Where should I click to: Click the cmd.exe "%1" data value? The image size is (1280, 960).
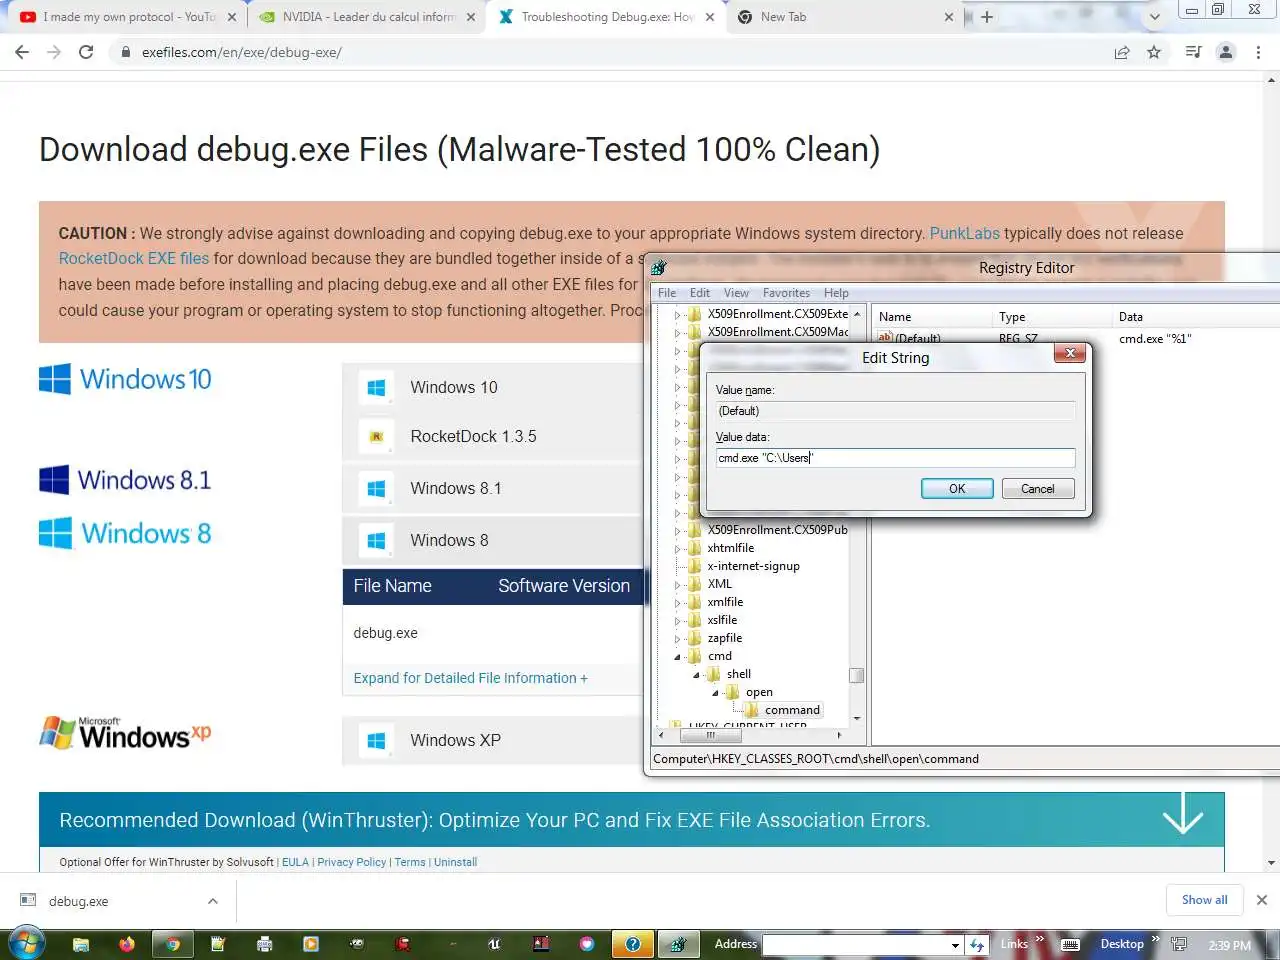1155,339
